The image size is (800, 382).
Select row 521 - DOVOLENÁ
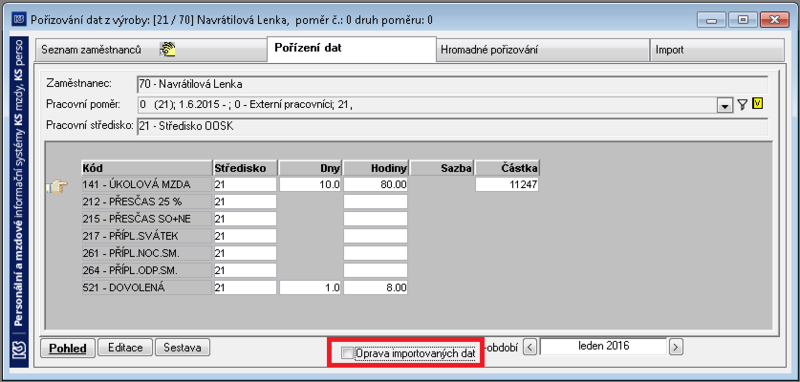[146, 288]
